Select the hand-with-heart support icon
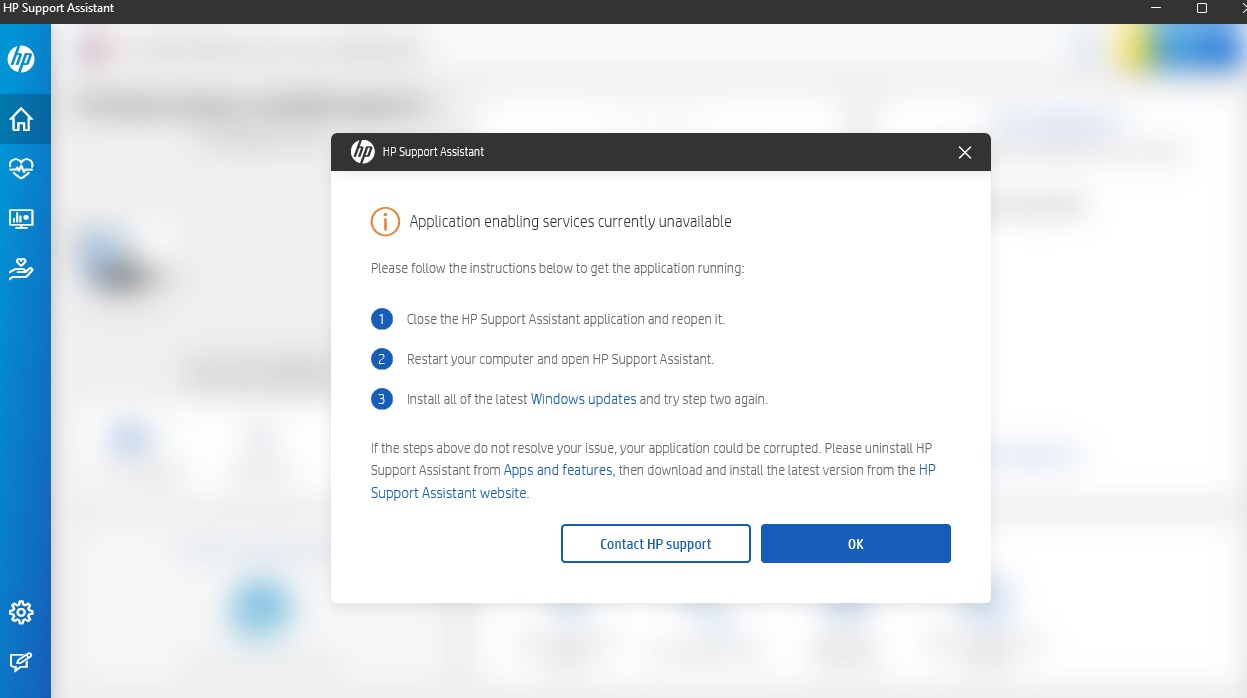Viewport: 1247px width, 698px height. pyautogui.click(x=21, y=268)
